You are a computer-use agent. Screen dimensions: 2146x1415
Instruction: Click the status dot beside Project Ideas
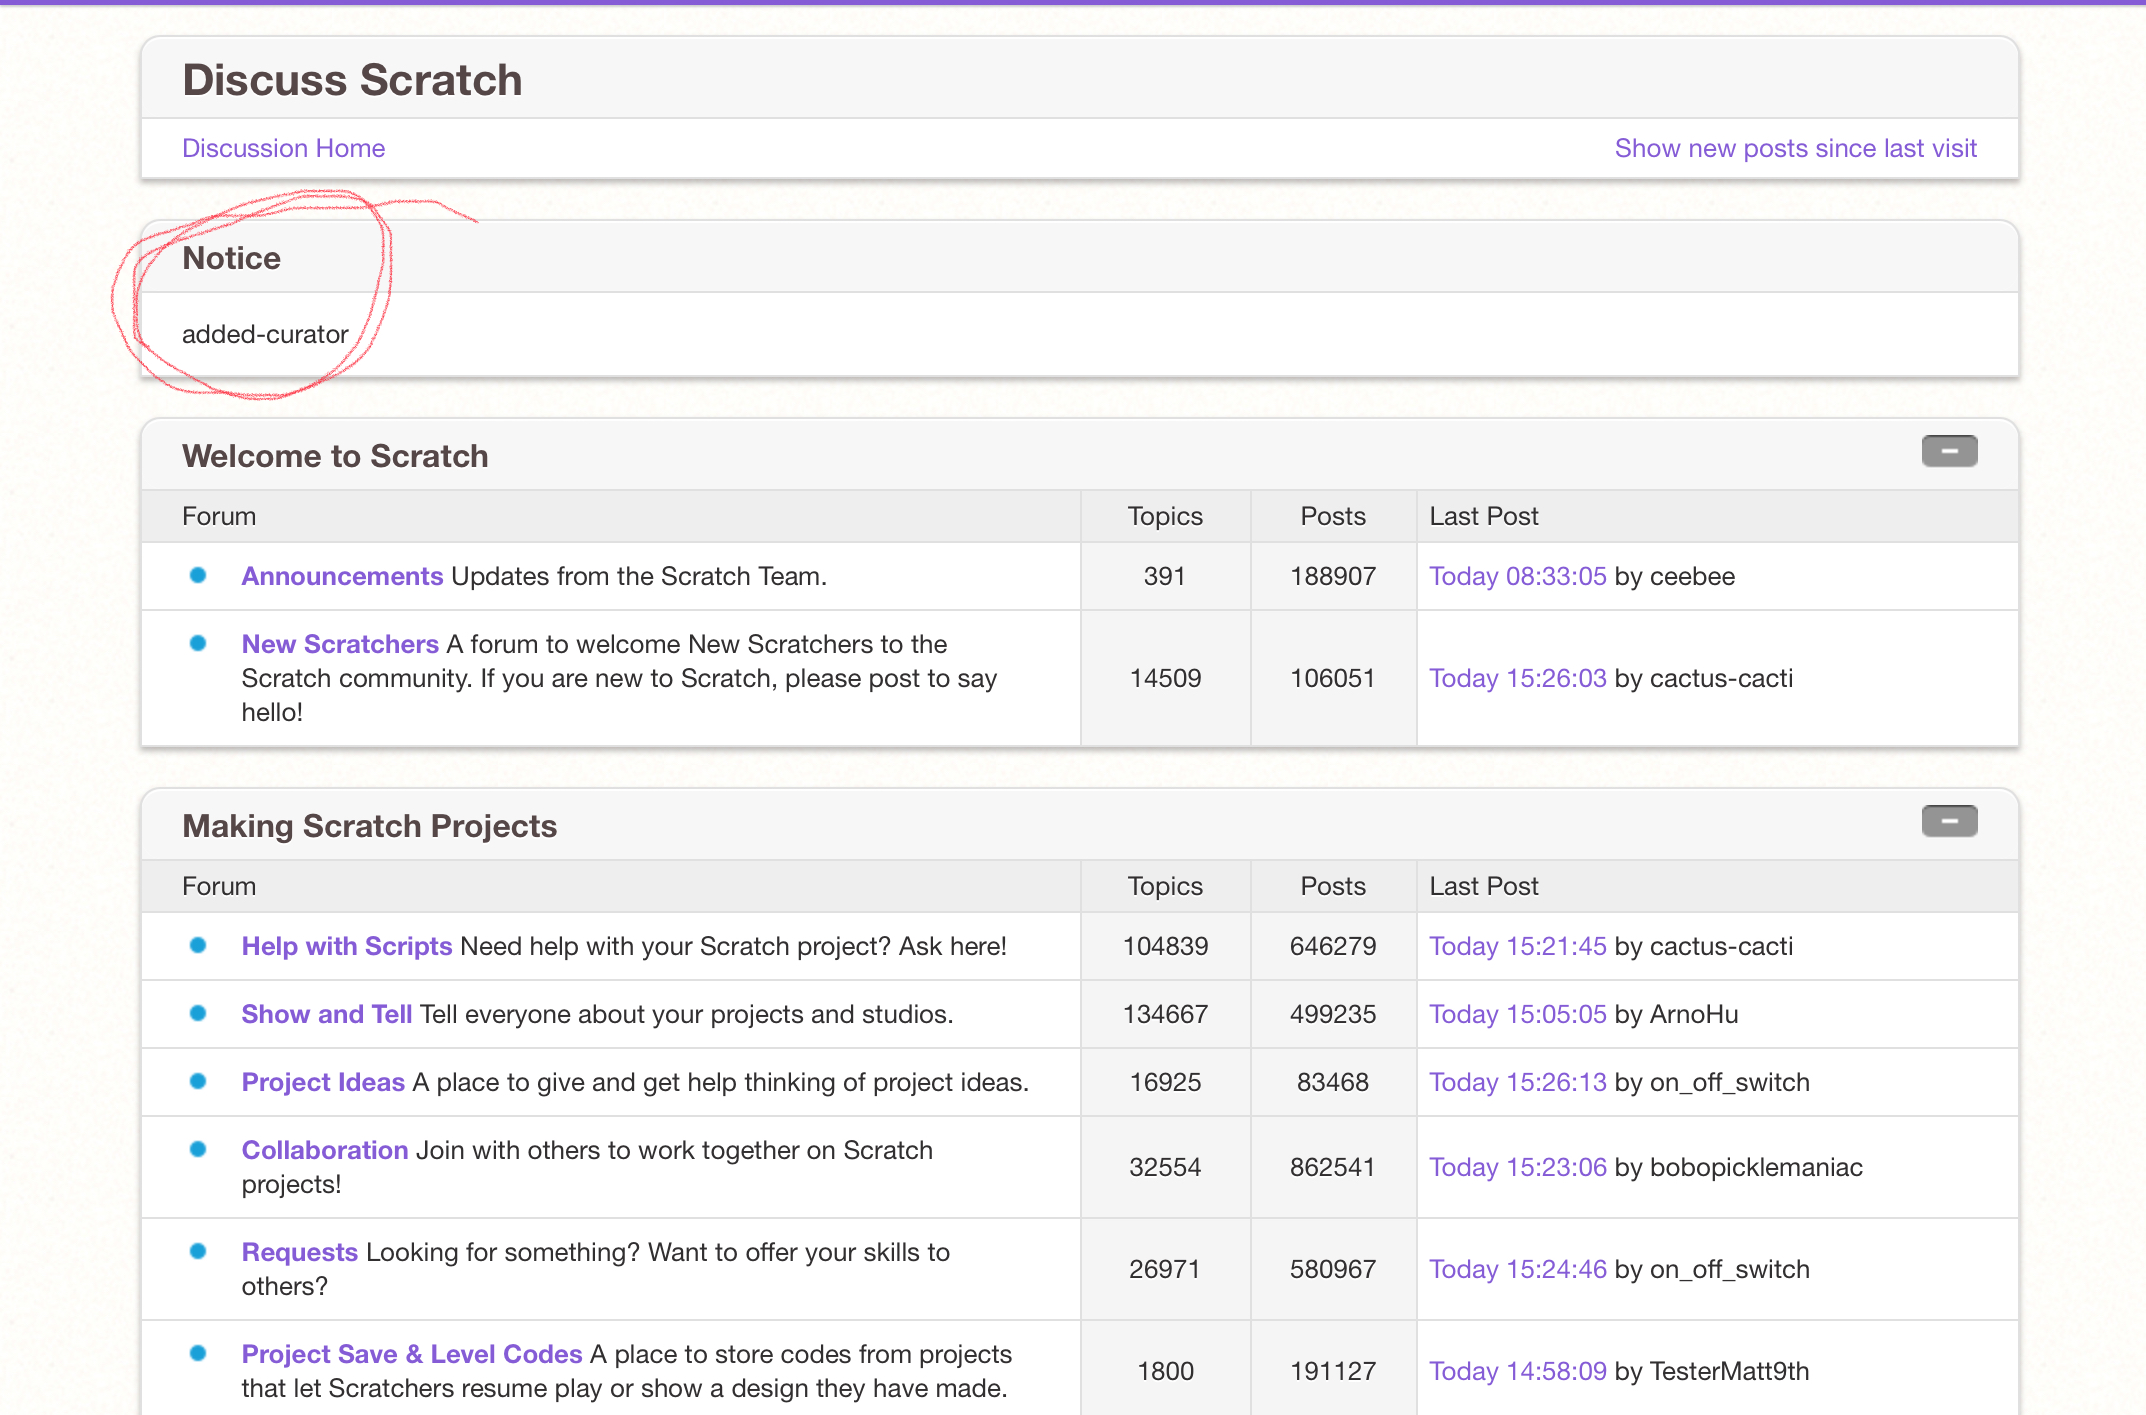pyautogui.click(x=198, y=1081)
